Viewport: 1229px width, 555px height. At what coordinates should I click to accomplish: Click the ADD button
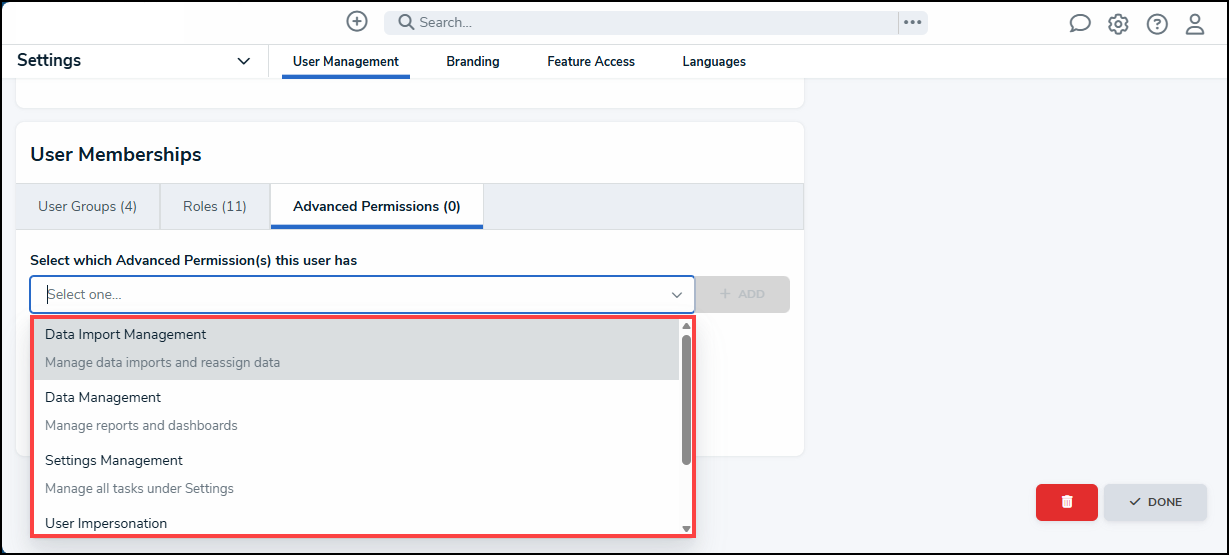point(742,295)
